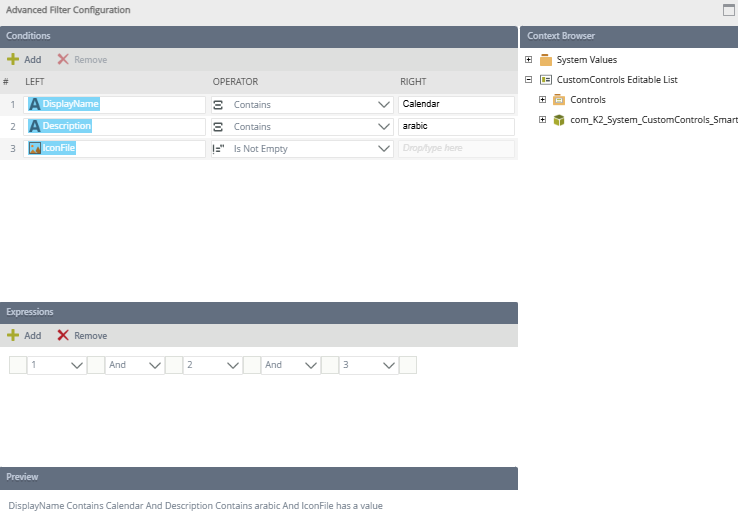Click the green plus Add icon in Conditions
The image size is (738, 529).
coord(13,59)
